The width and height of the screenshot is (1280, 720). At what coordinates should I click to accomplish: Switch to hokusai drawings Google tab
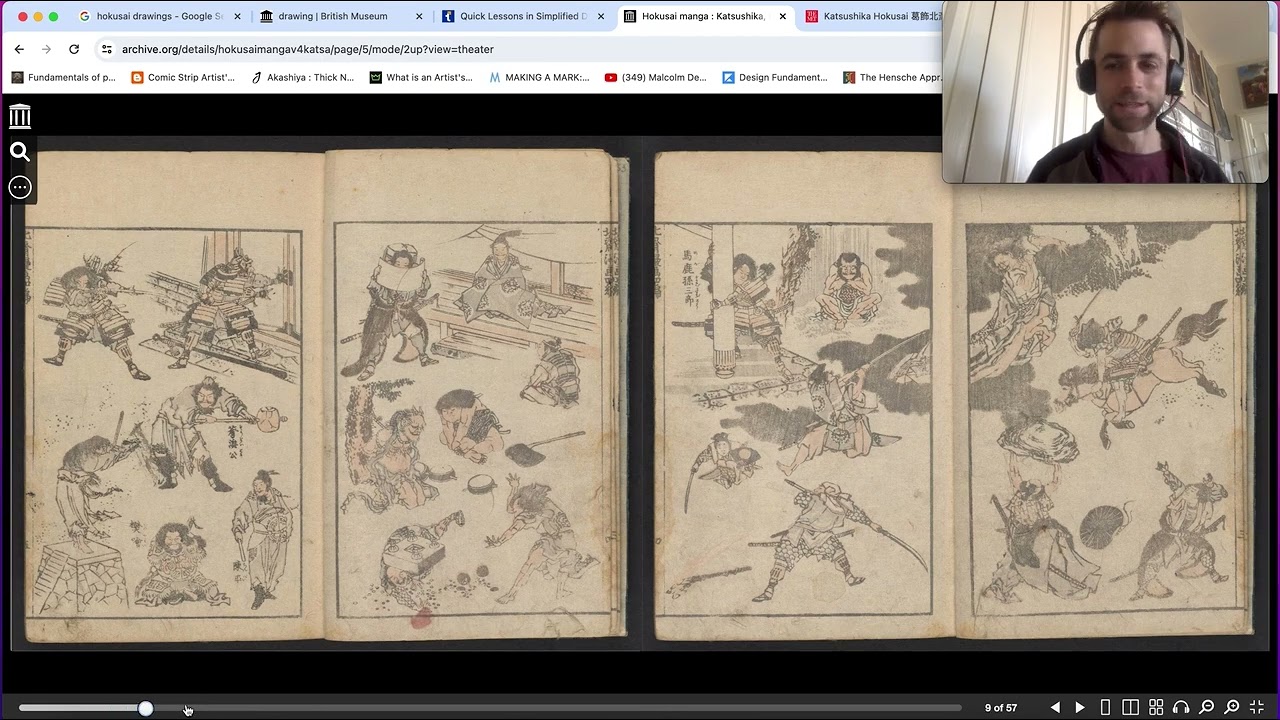pos(158,16)
